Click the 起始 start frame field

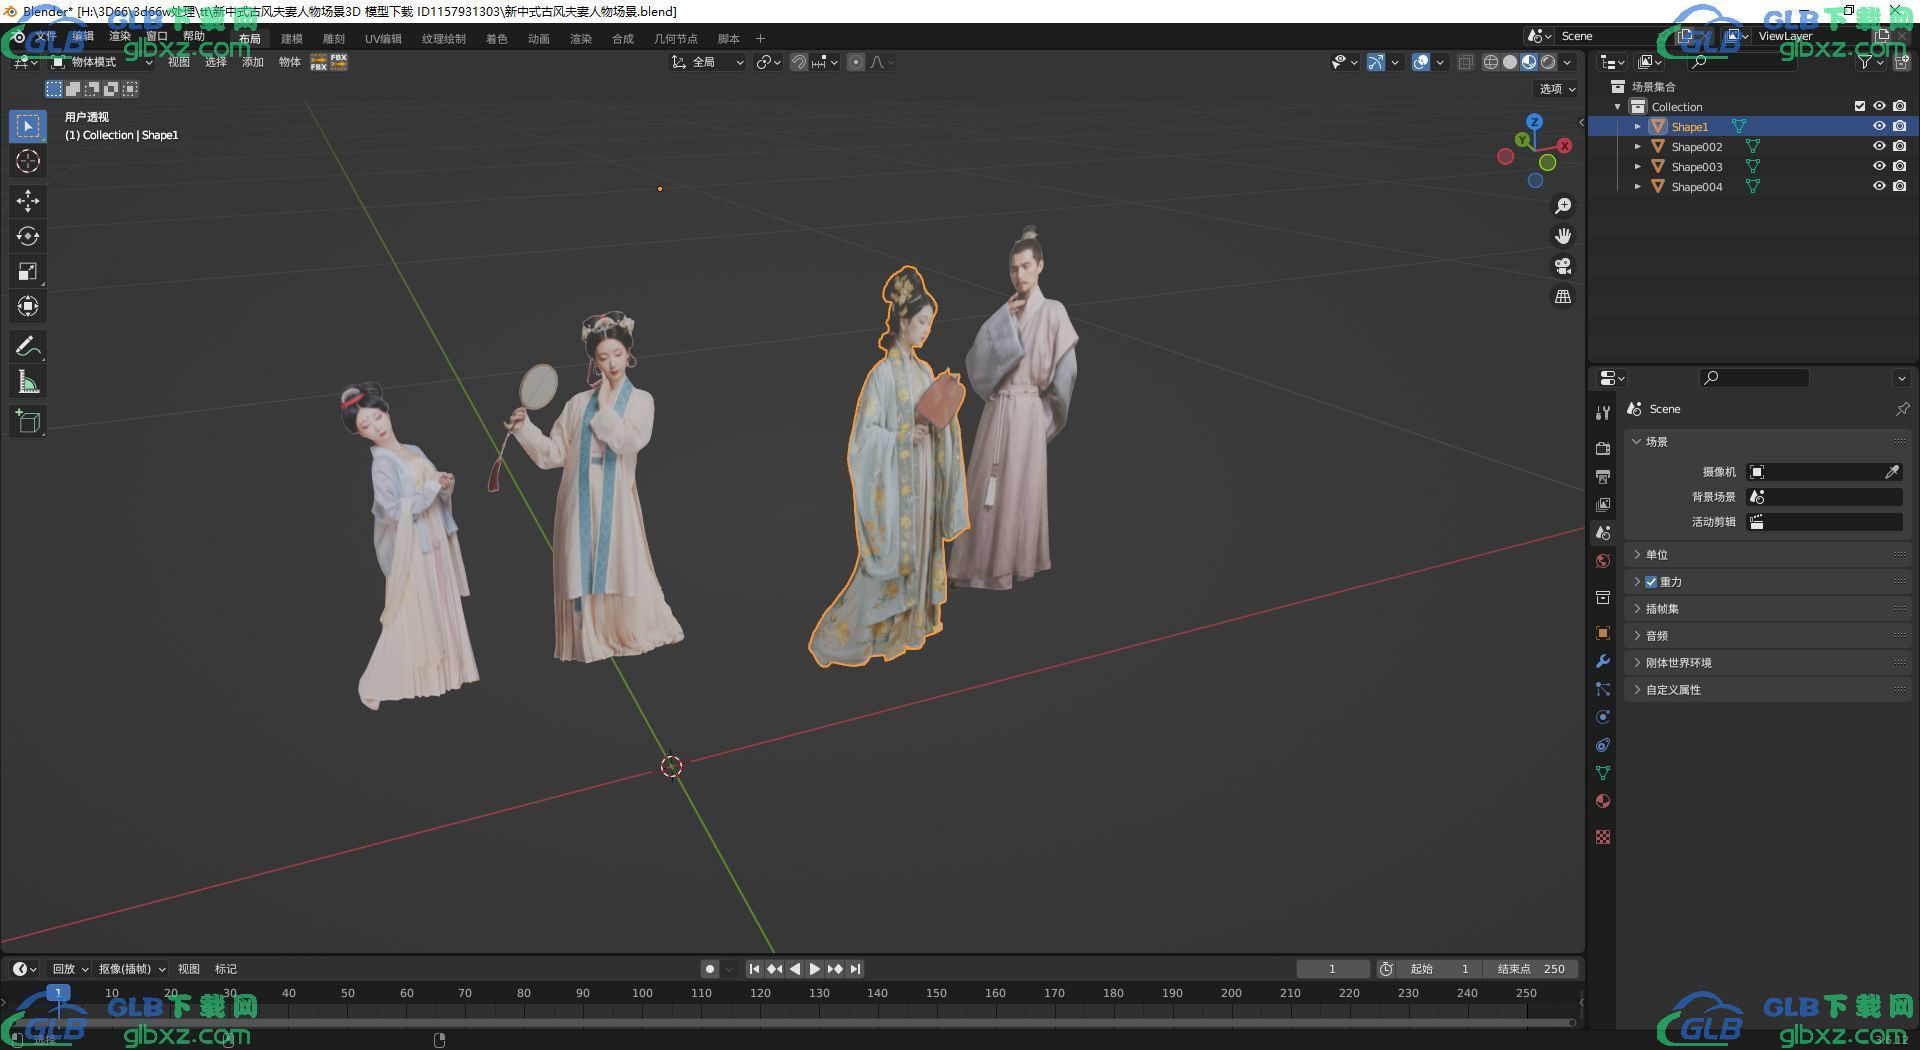tap(1440, 969)
